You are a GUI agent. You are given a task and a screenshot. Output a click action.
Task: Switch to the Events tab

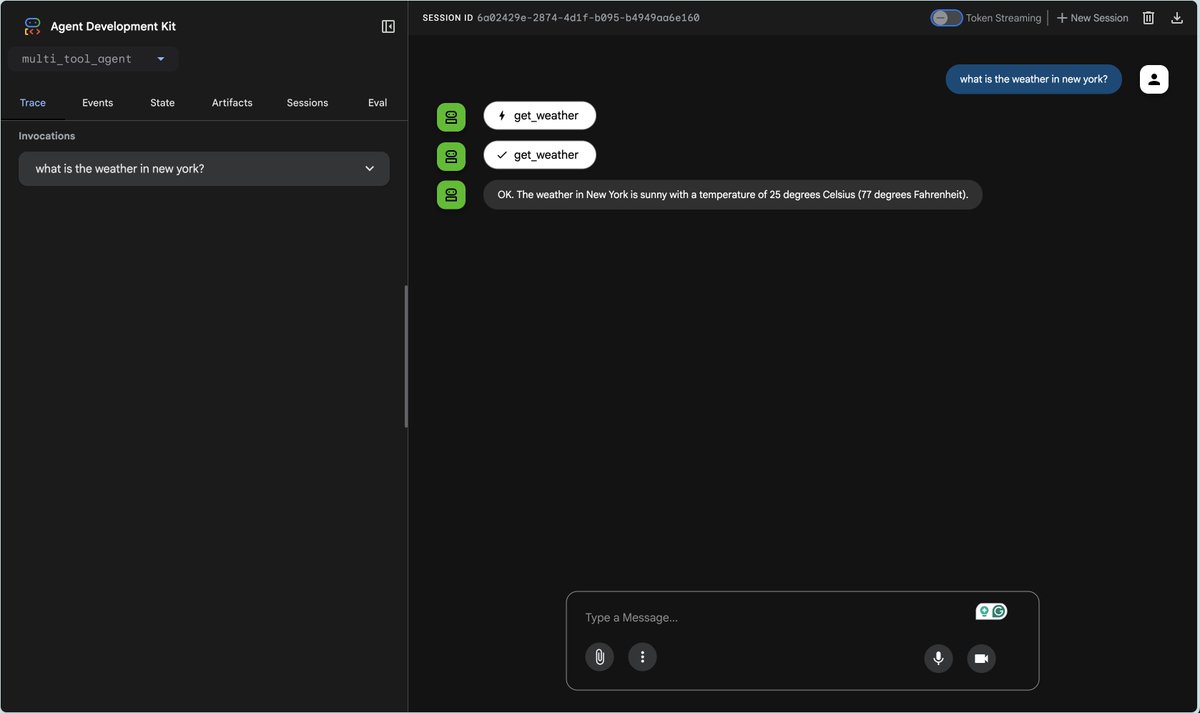point(97,103)
